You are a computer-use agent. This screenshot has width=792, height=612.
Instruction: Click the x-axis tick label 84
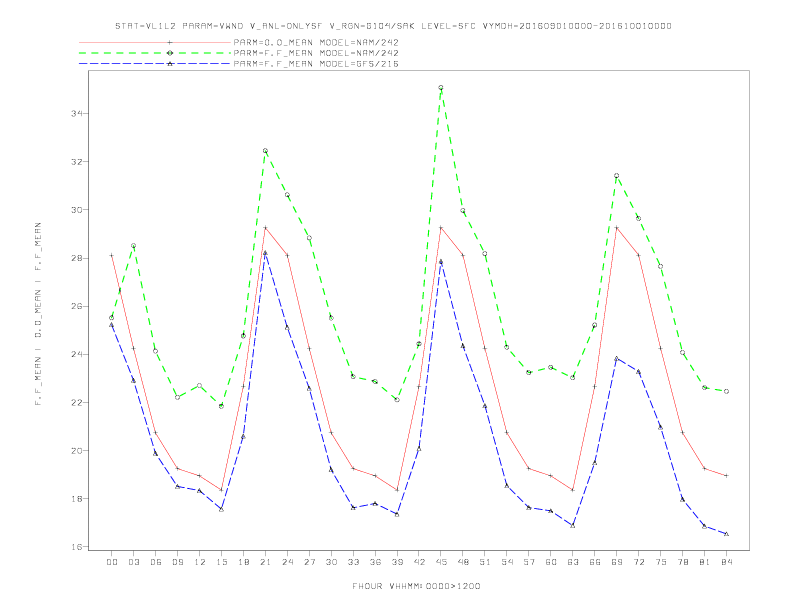pos(726,562)
